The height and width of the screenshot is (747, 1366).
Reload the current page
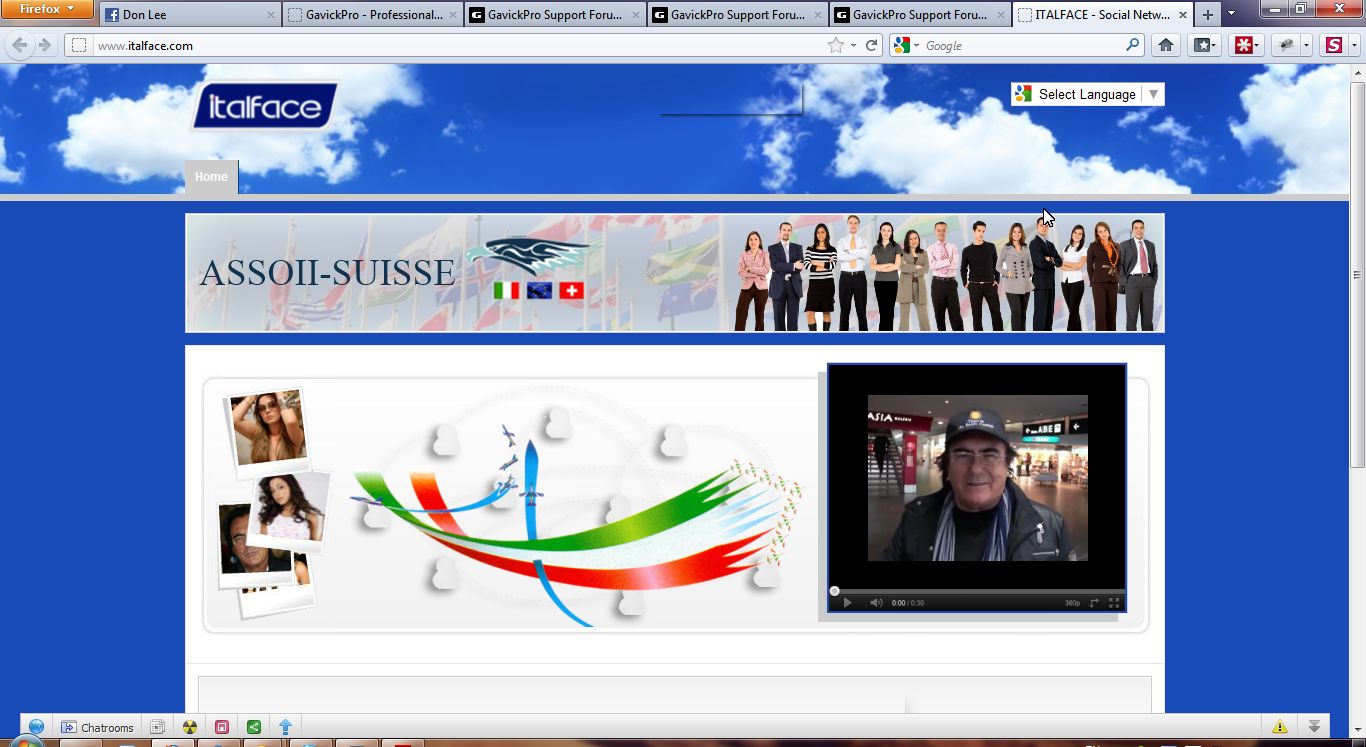point(871,45)
